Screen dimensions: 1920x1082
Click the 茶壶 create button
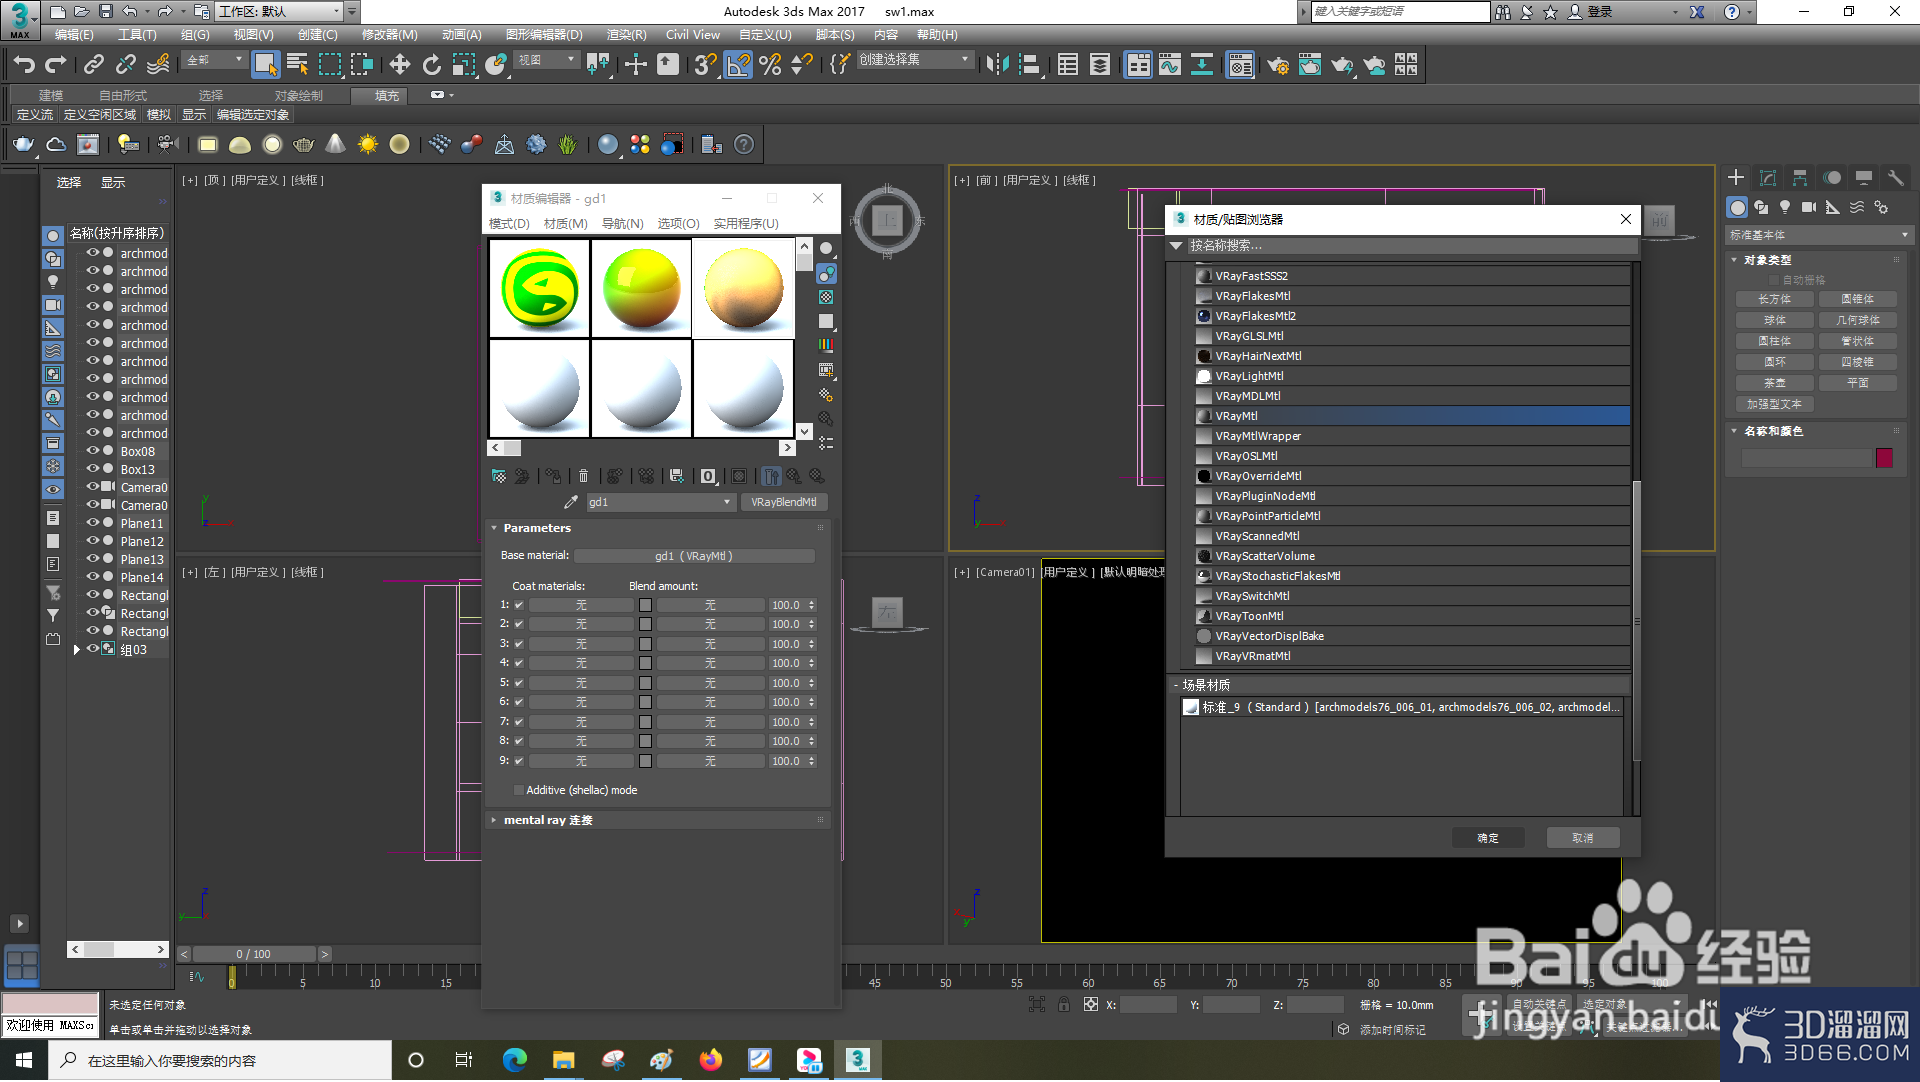(1774, 383)
